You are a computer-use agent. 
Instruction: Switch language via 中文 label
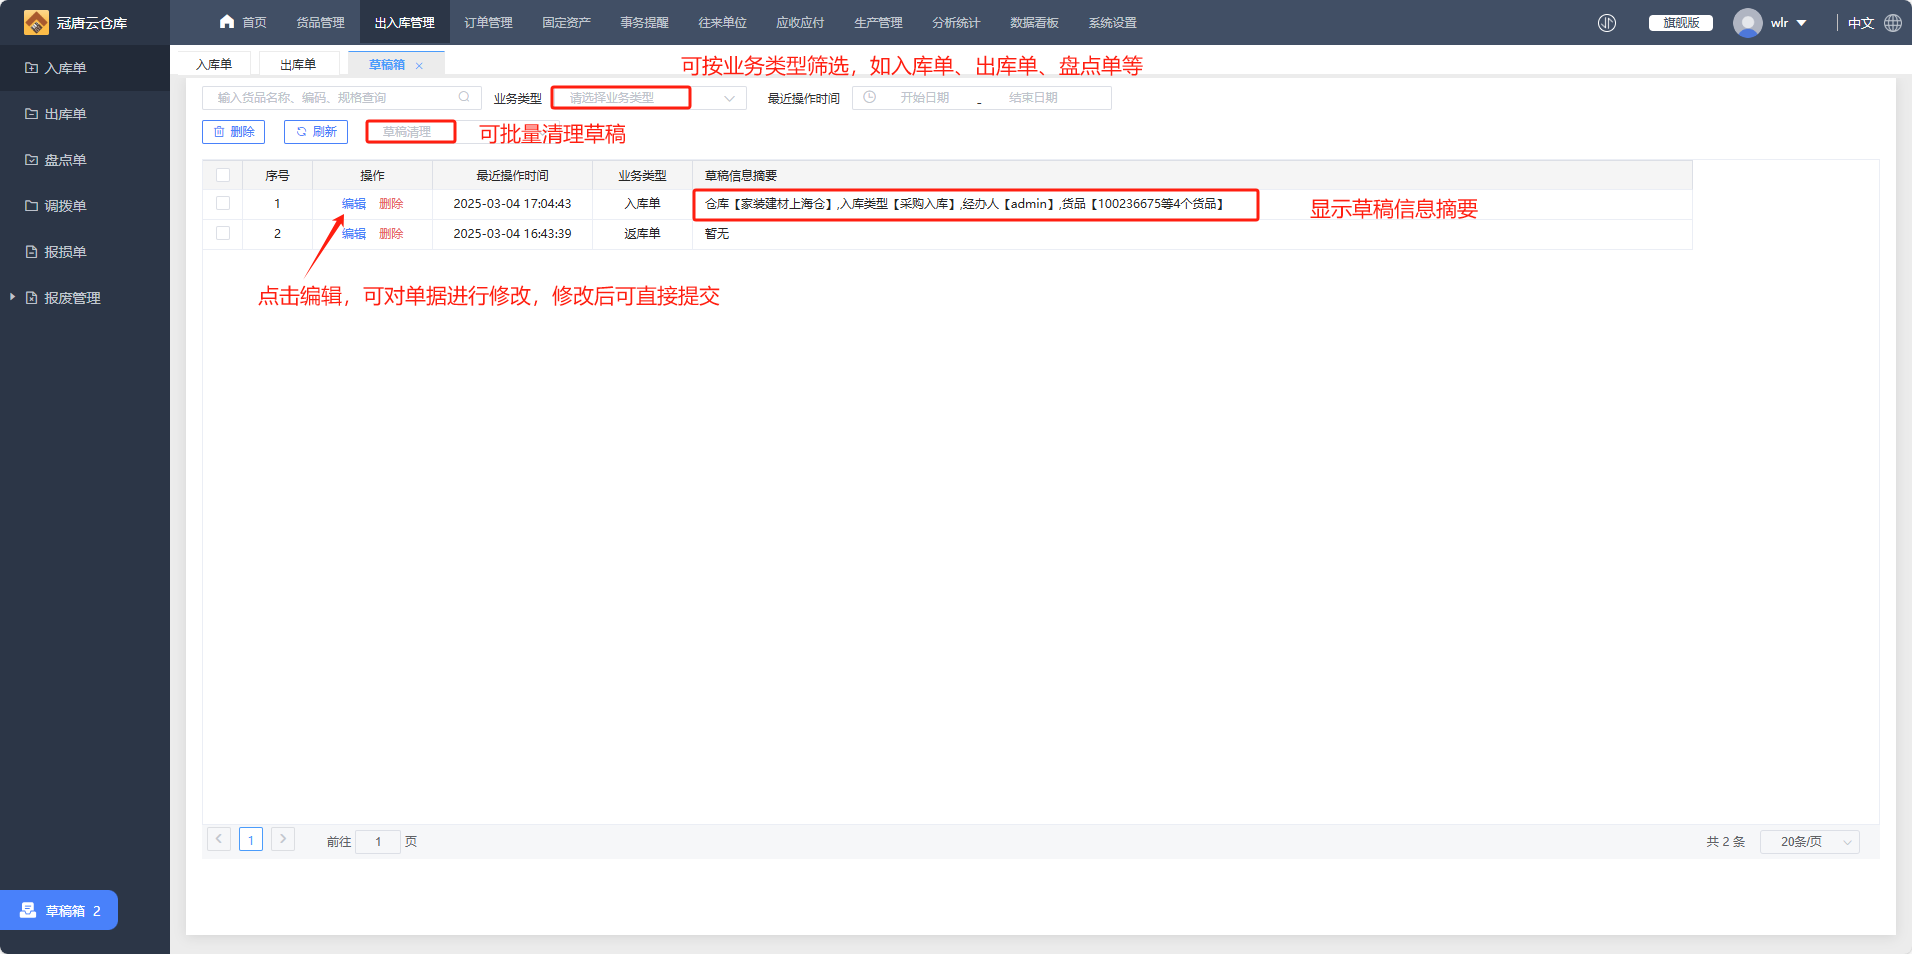click(1860, 23)
